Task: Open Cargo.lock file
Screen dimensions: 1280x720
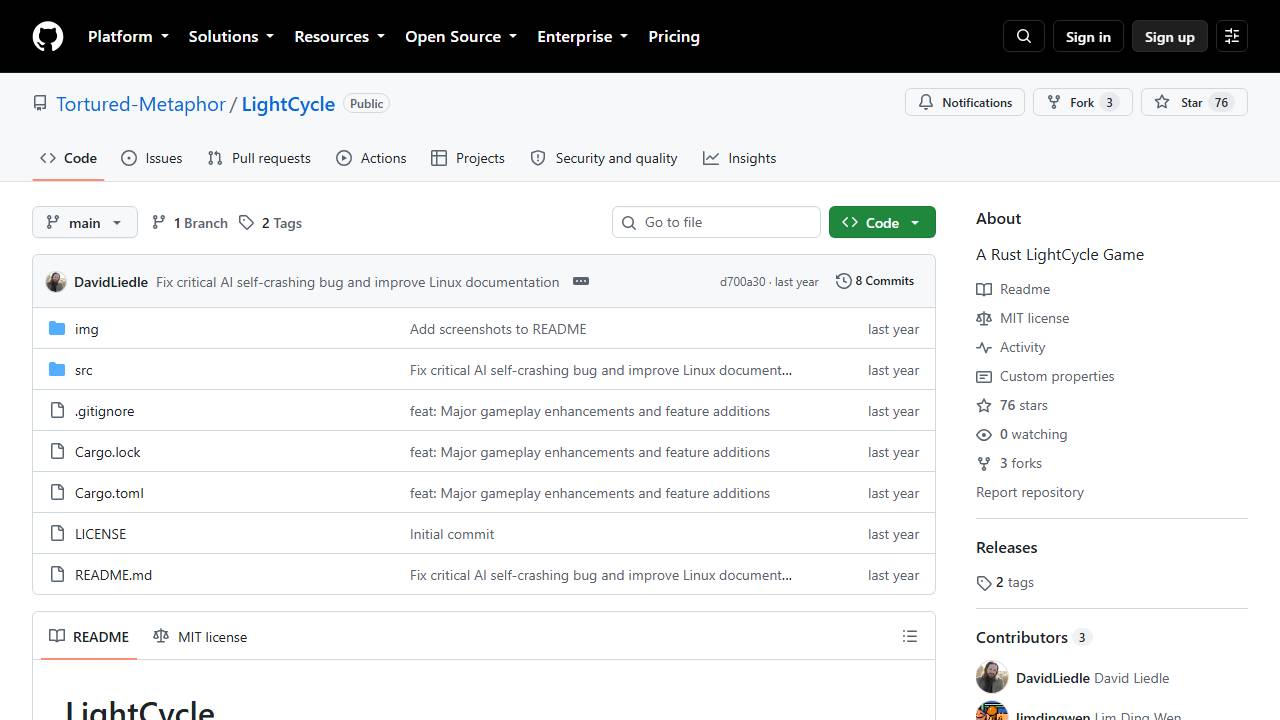Action: click(x=107, y=452)
